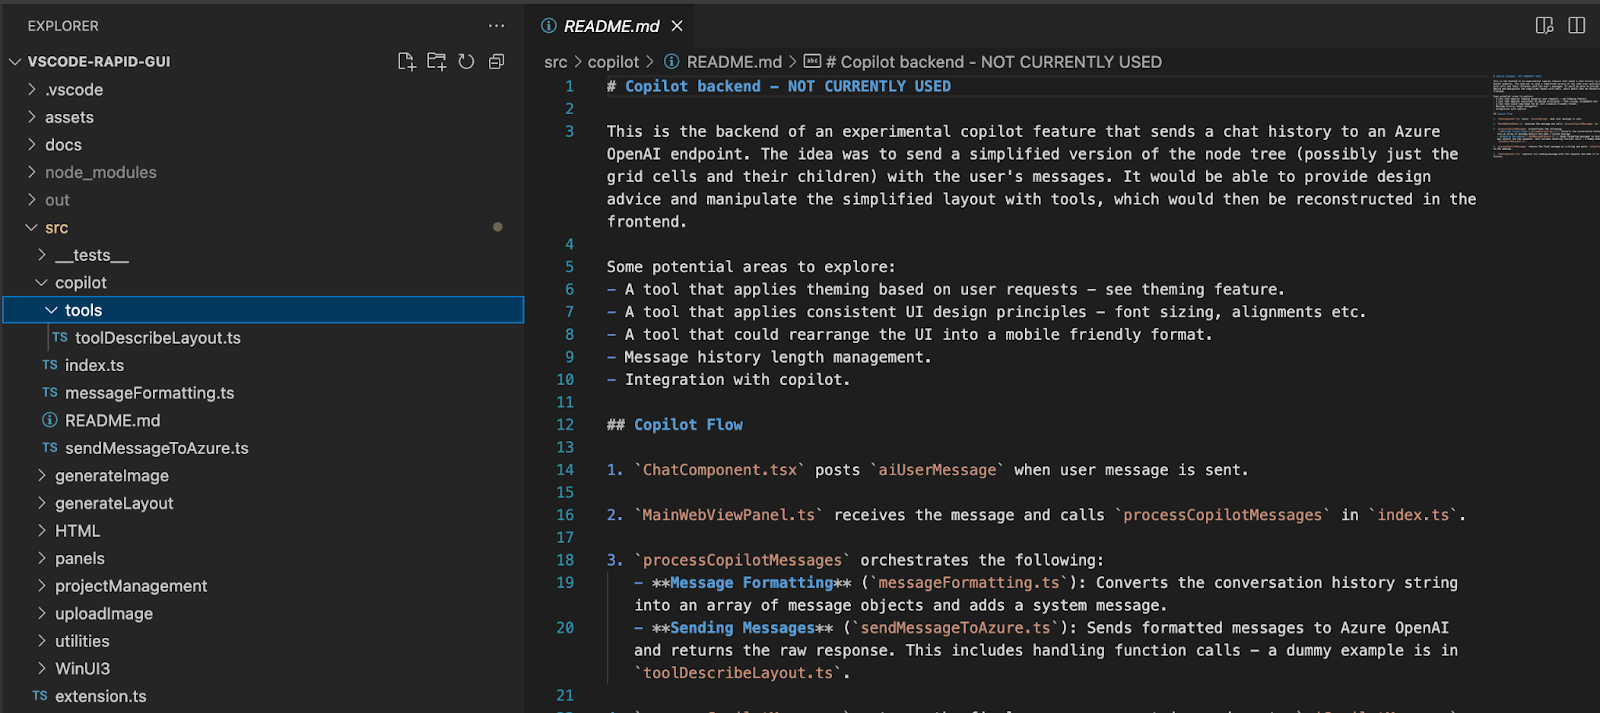Click the breadcrumb README.md info icon
This screenshot has width=1600, height=713.
pos(672,62)
